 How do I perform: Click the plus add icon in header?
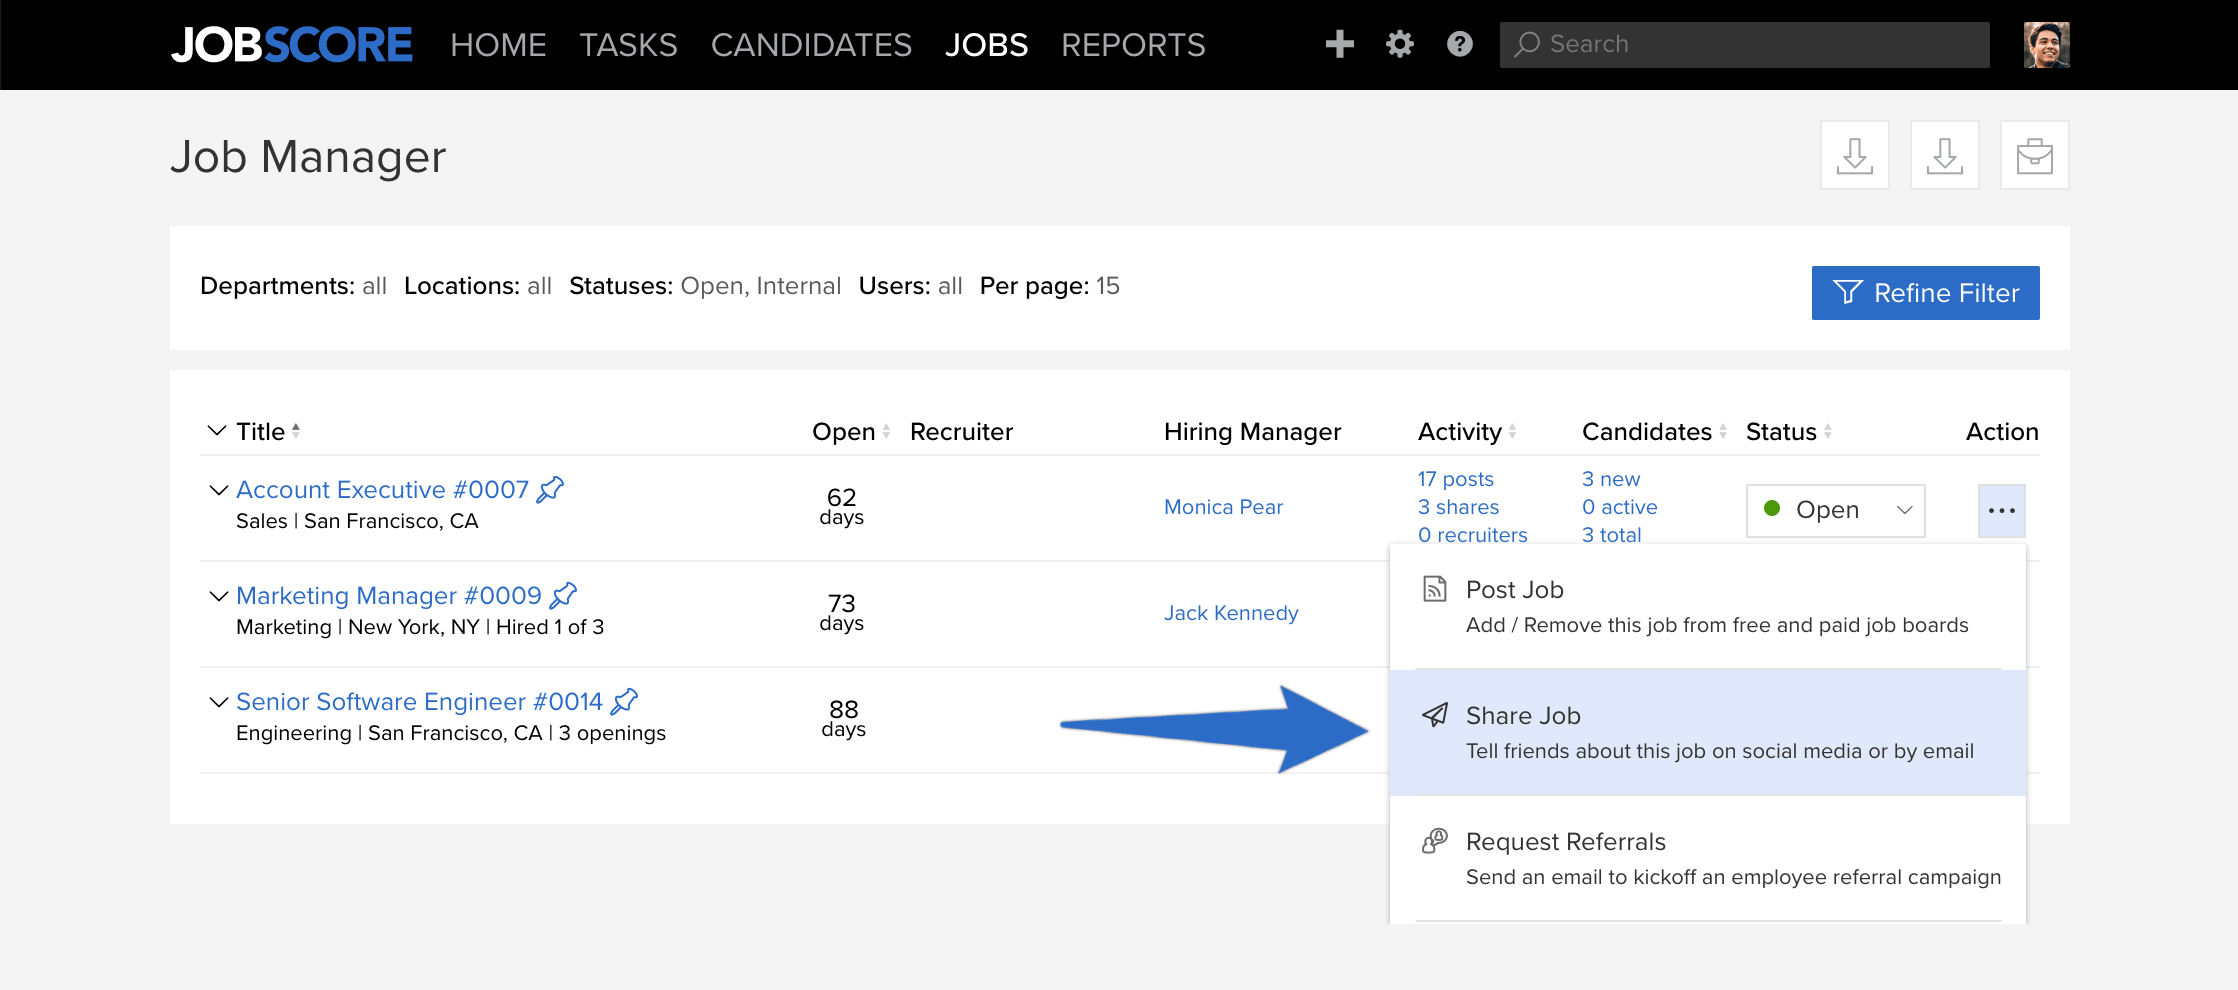(x=1339, y=44)
